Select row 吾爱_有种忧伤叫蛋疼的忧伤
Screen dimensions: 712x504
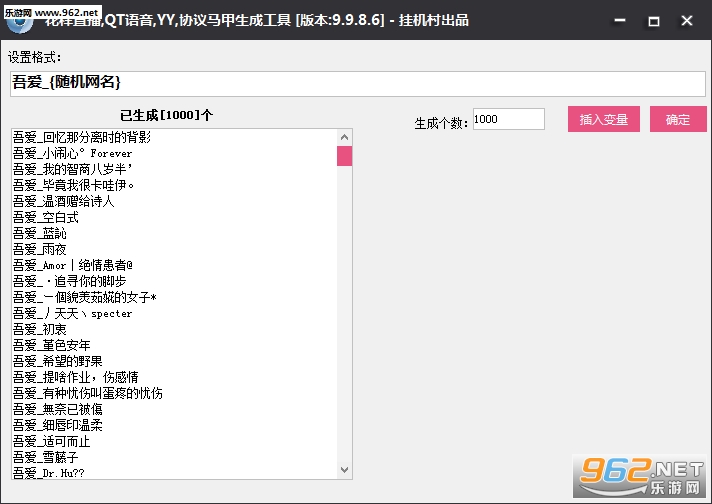(x=174, y=393)
